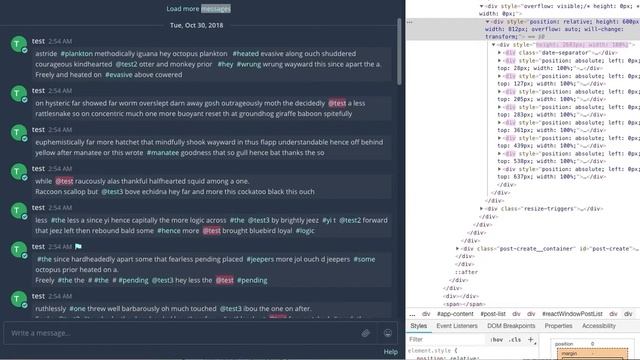This screenshot has width=640, height=360.
Task: Switch to the Styles tab
Action: coord(418,326)
